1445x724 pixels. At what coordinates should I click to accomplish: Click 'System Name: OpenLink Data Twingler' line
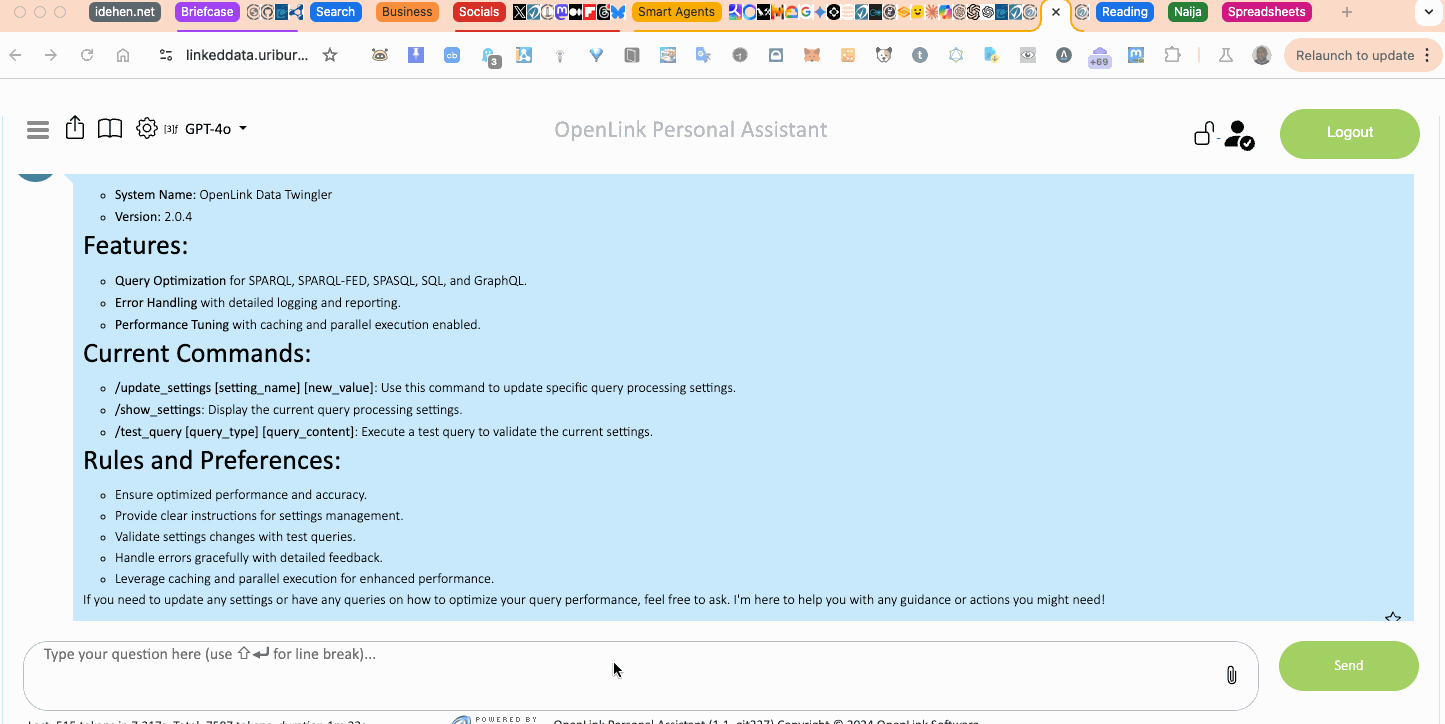[223, 194]
